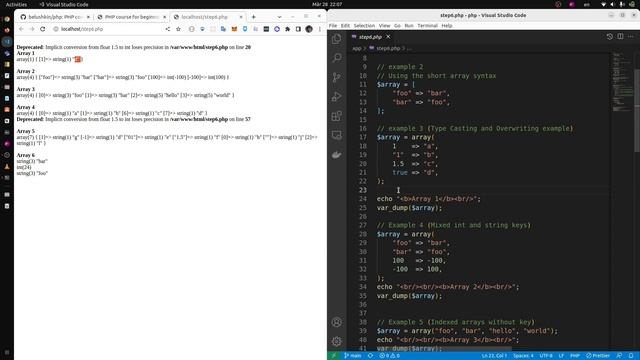
Task: Open More Actions menu in editor toolbar
Action: coord(631,37)
